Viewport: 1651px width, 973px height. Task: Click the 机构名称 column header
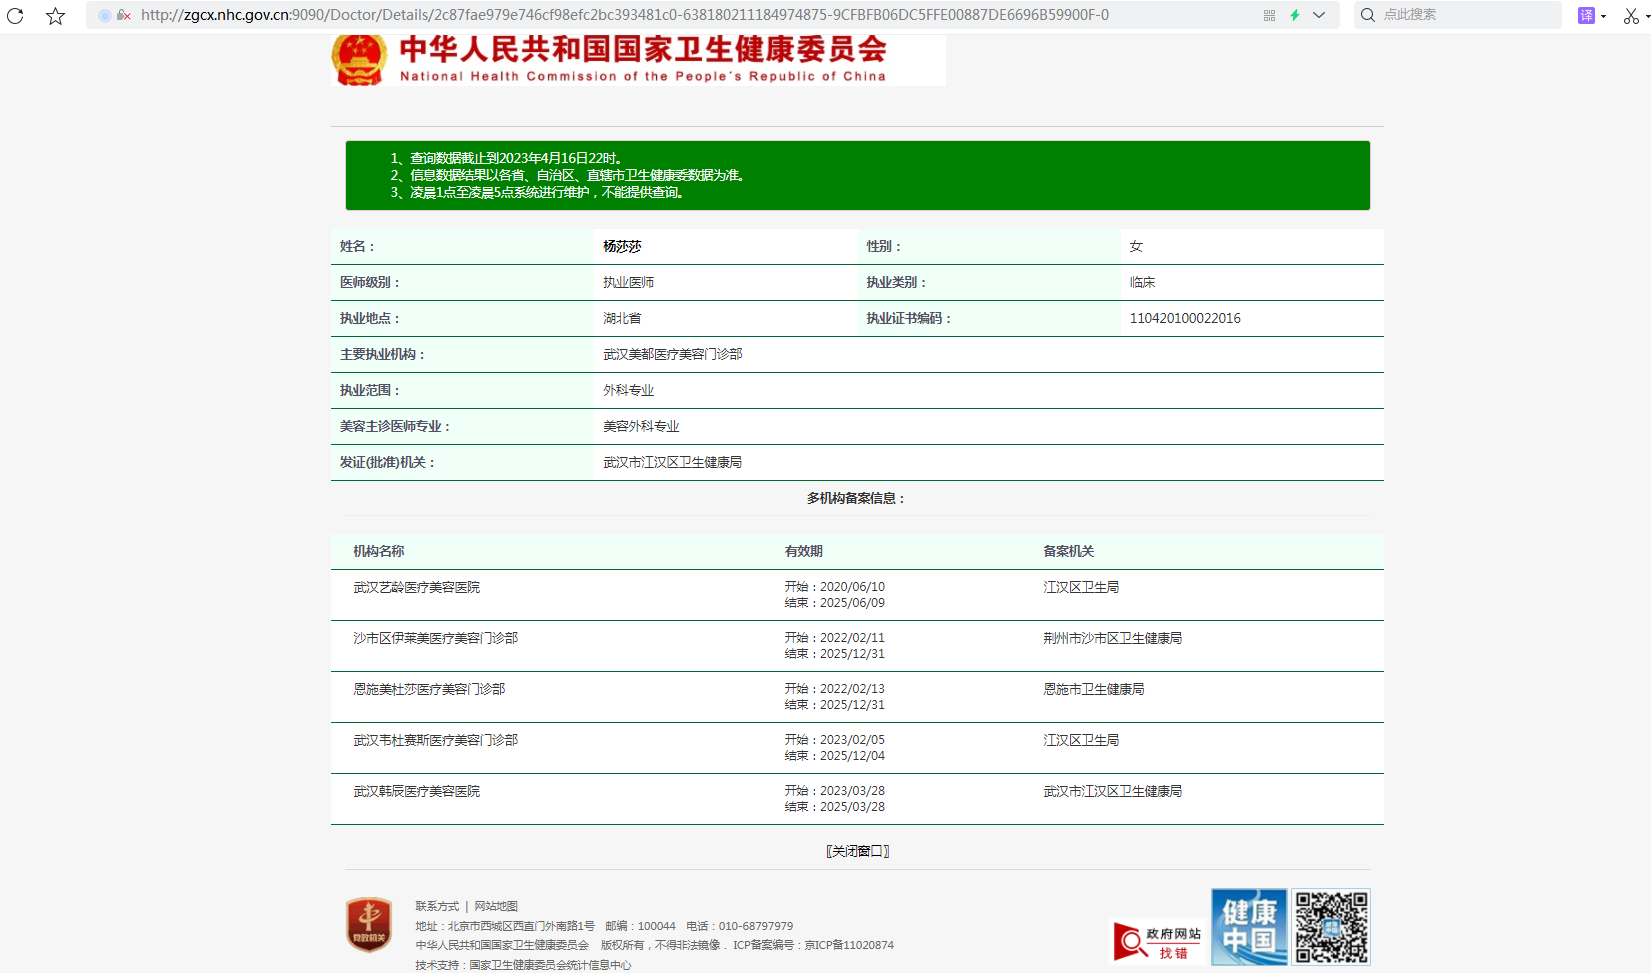coord(379,551)
